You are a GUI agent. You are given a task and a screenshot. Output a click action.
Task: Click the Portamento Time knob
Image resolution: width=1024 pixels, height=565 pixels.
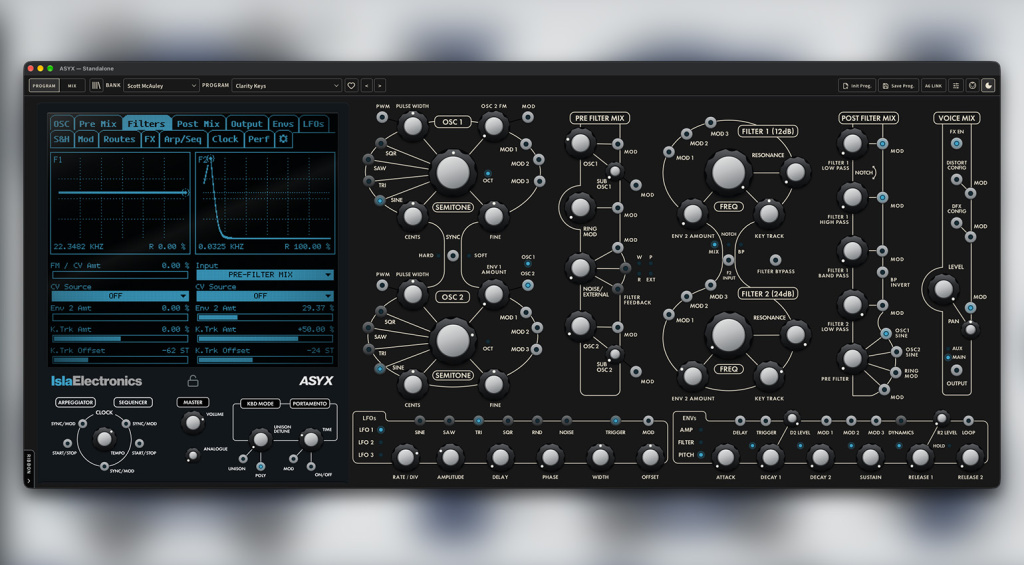[311, 439]
